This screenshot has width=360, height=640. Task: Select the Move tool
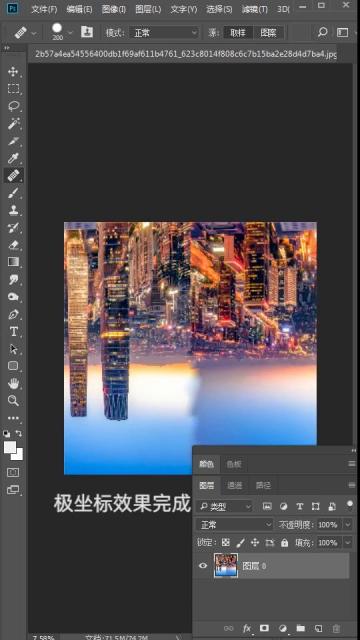tap(13, 72)
